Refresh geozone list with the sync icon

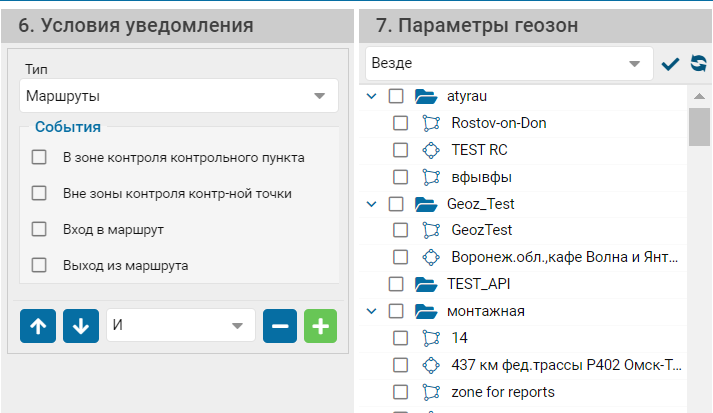(698, 63)
